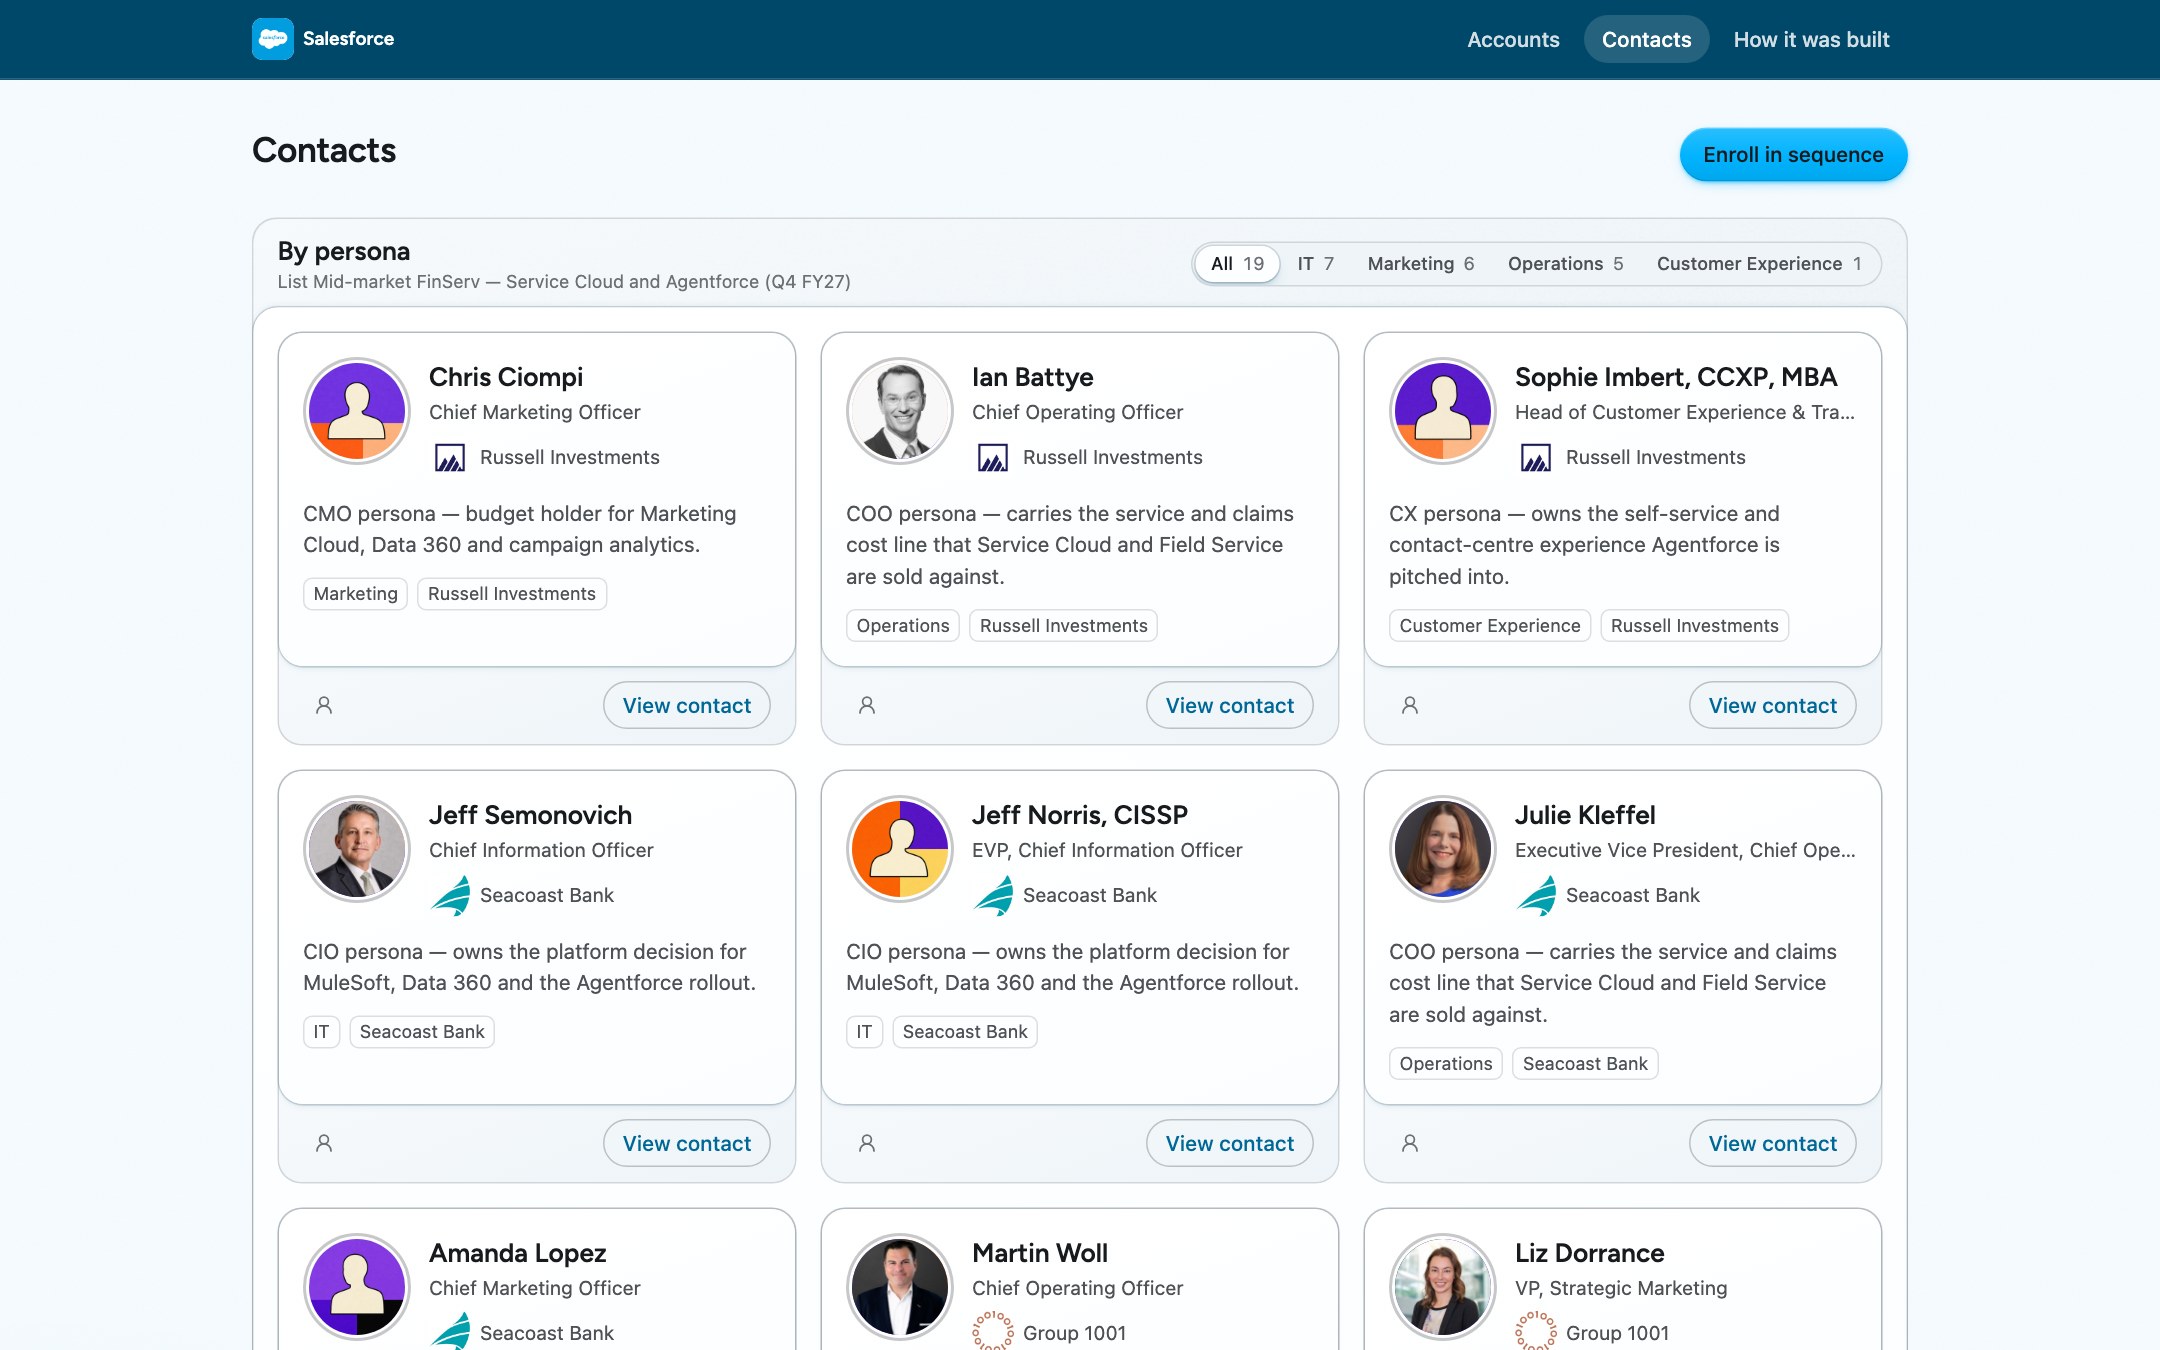Click Chris Ciompi's placeholder avatar
Screen dimensions: 2160x1350
357,411
